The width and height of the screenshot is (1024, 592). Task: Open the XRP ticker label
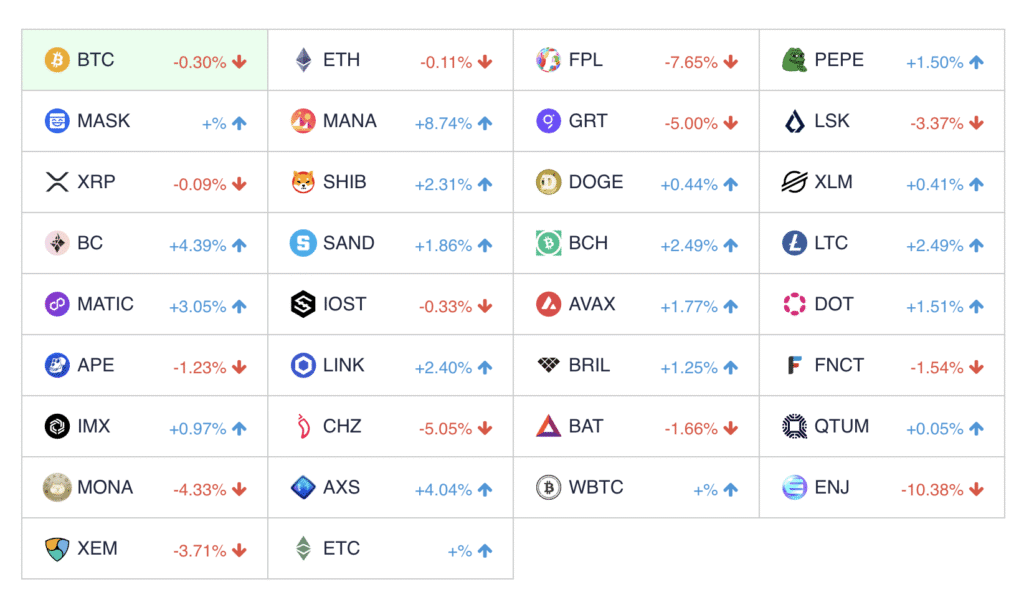point(96,182)
